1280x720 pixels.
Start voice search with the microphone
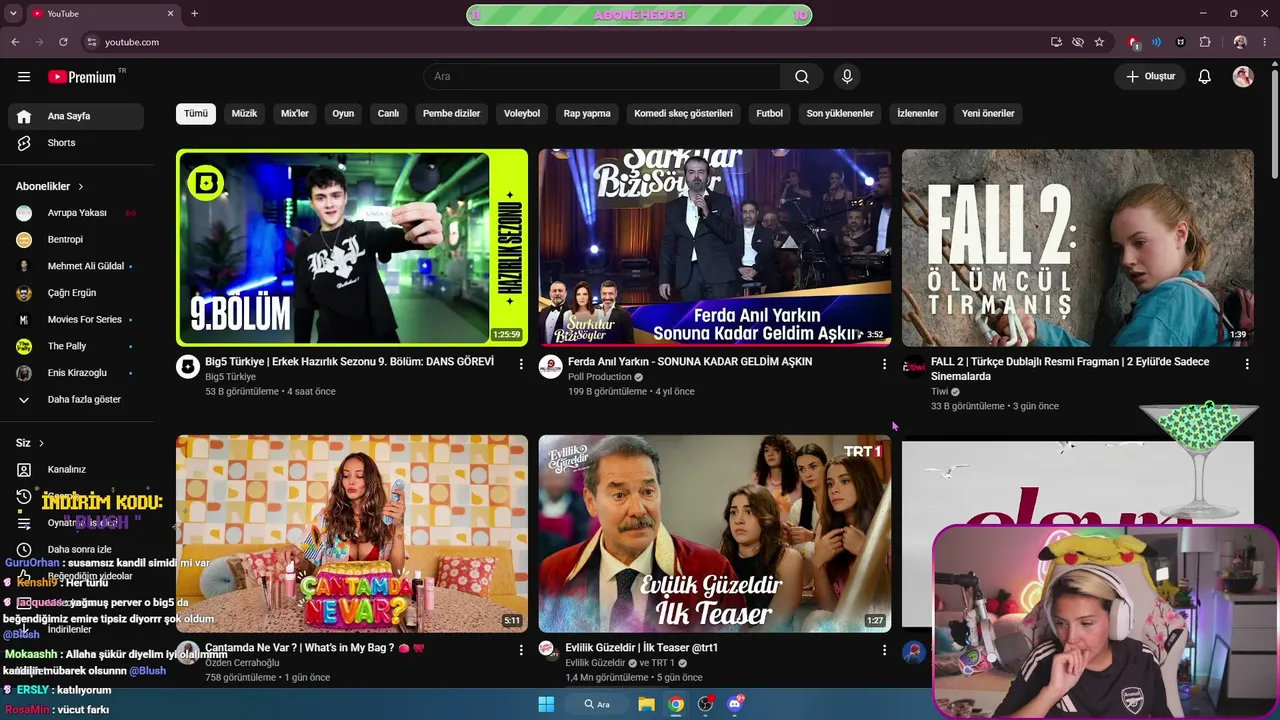point(847,77)
